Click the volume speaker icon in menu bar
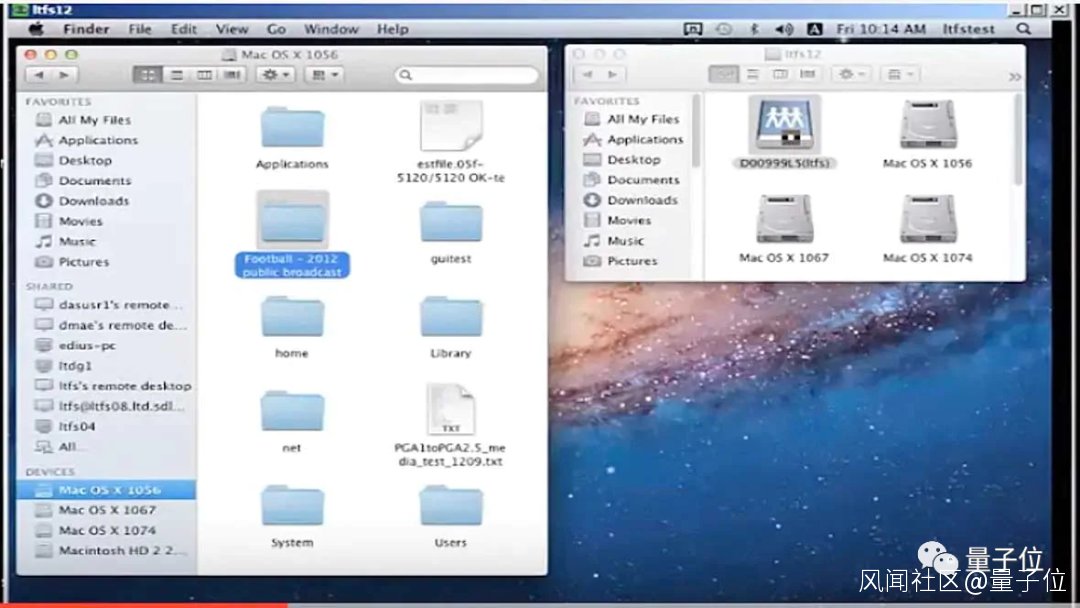 [784, 29]
